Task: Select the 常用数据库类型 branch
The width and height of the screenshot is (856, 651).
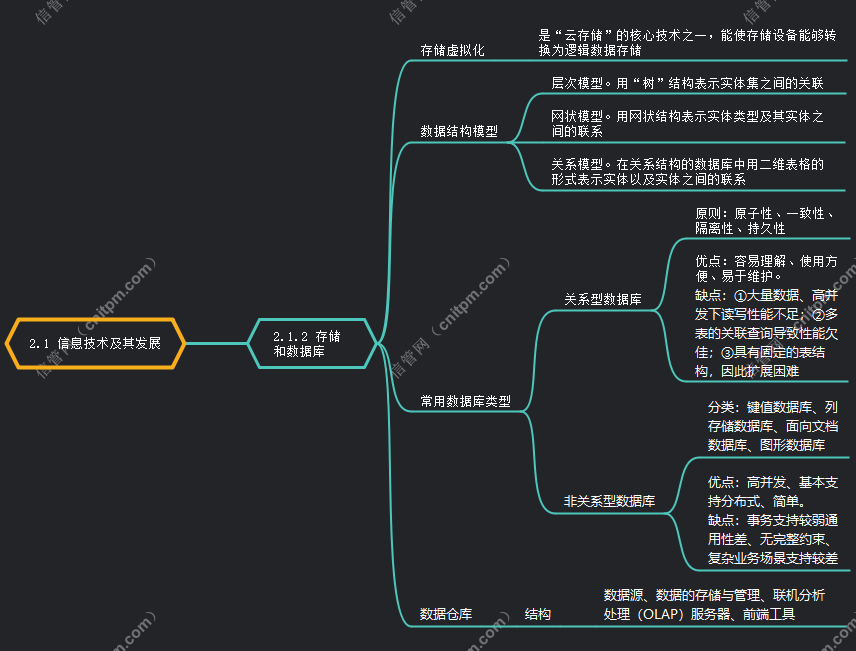Action: click(465, 401)
